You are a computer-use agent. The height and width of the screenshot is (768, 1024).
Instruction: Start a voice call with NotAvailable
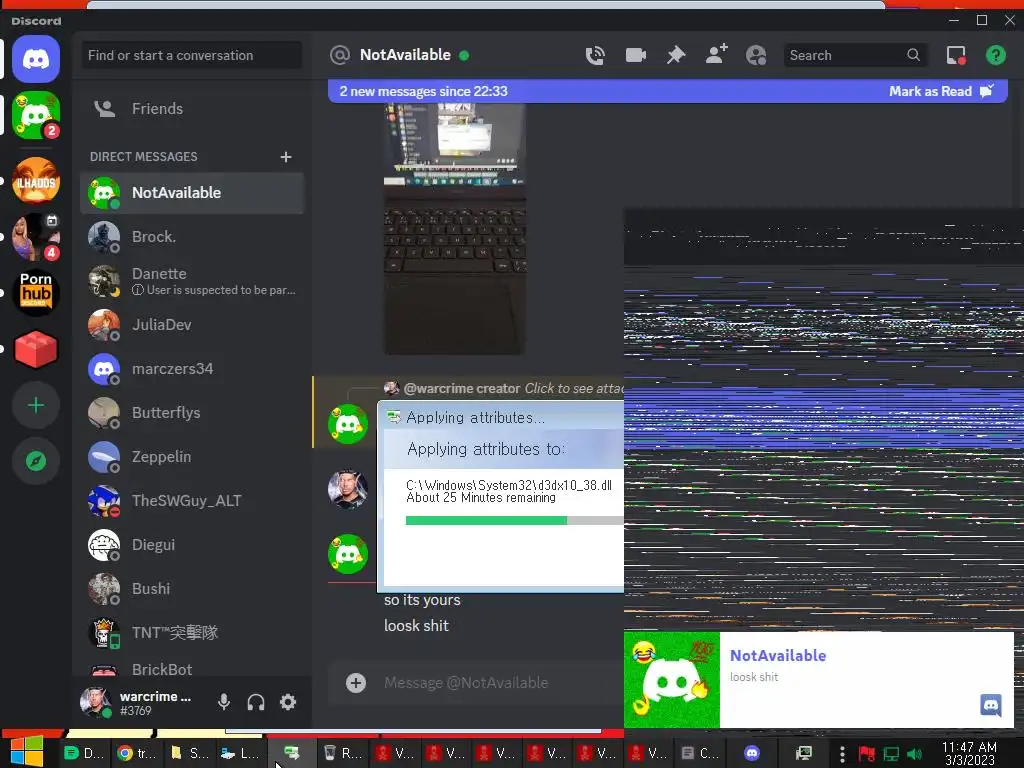point(595,56)
